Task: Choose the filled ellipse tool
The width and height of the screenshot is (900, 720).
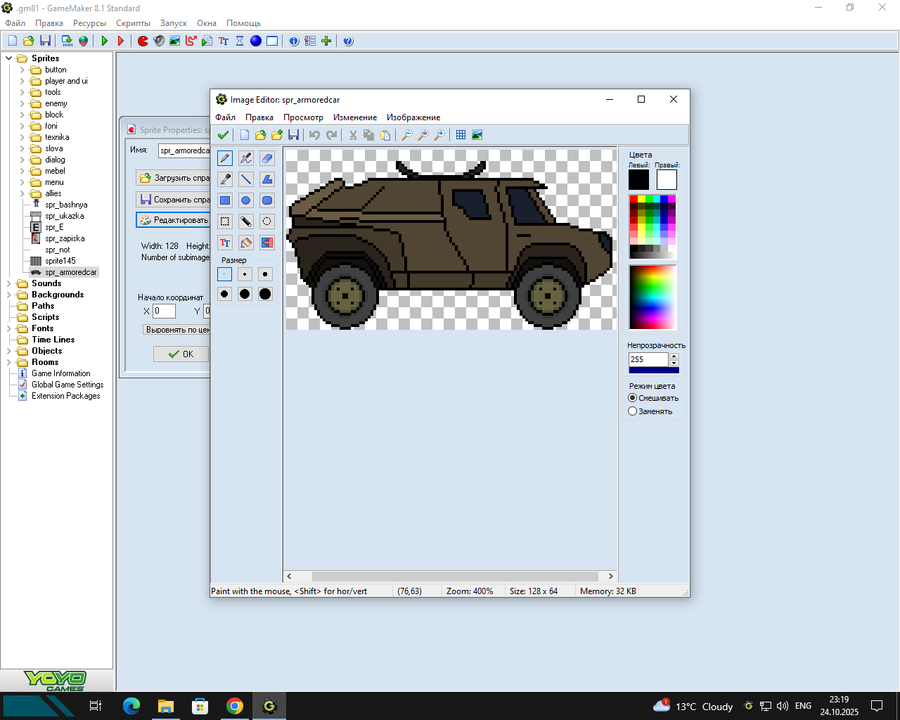Action: [x=246, y=200]
